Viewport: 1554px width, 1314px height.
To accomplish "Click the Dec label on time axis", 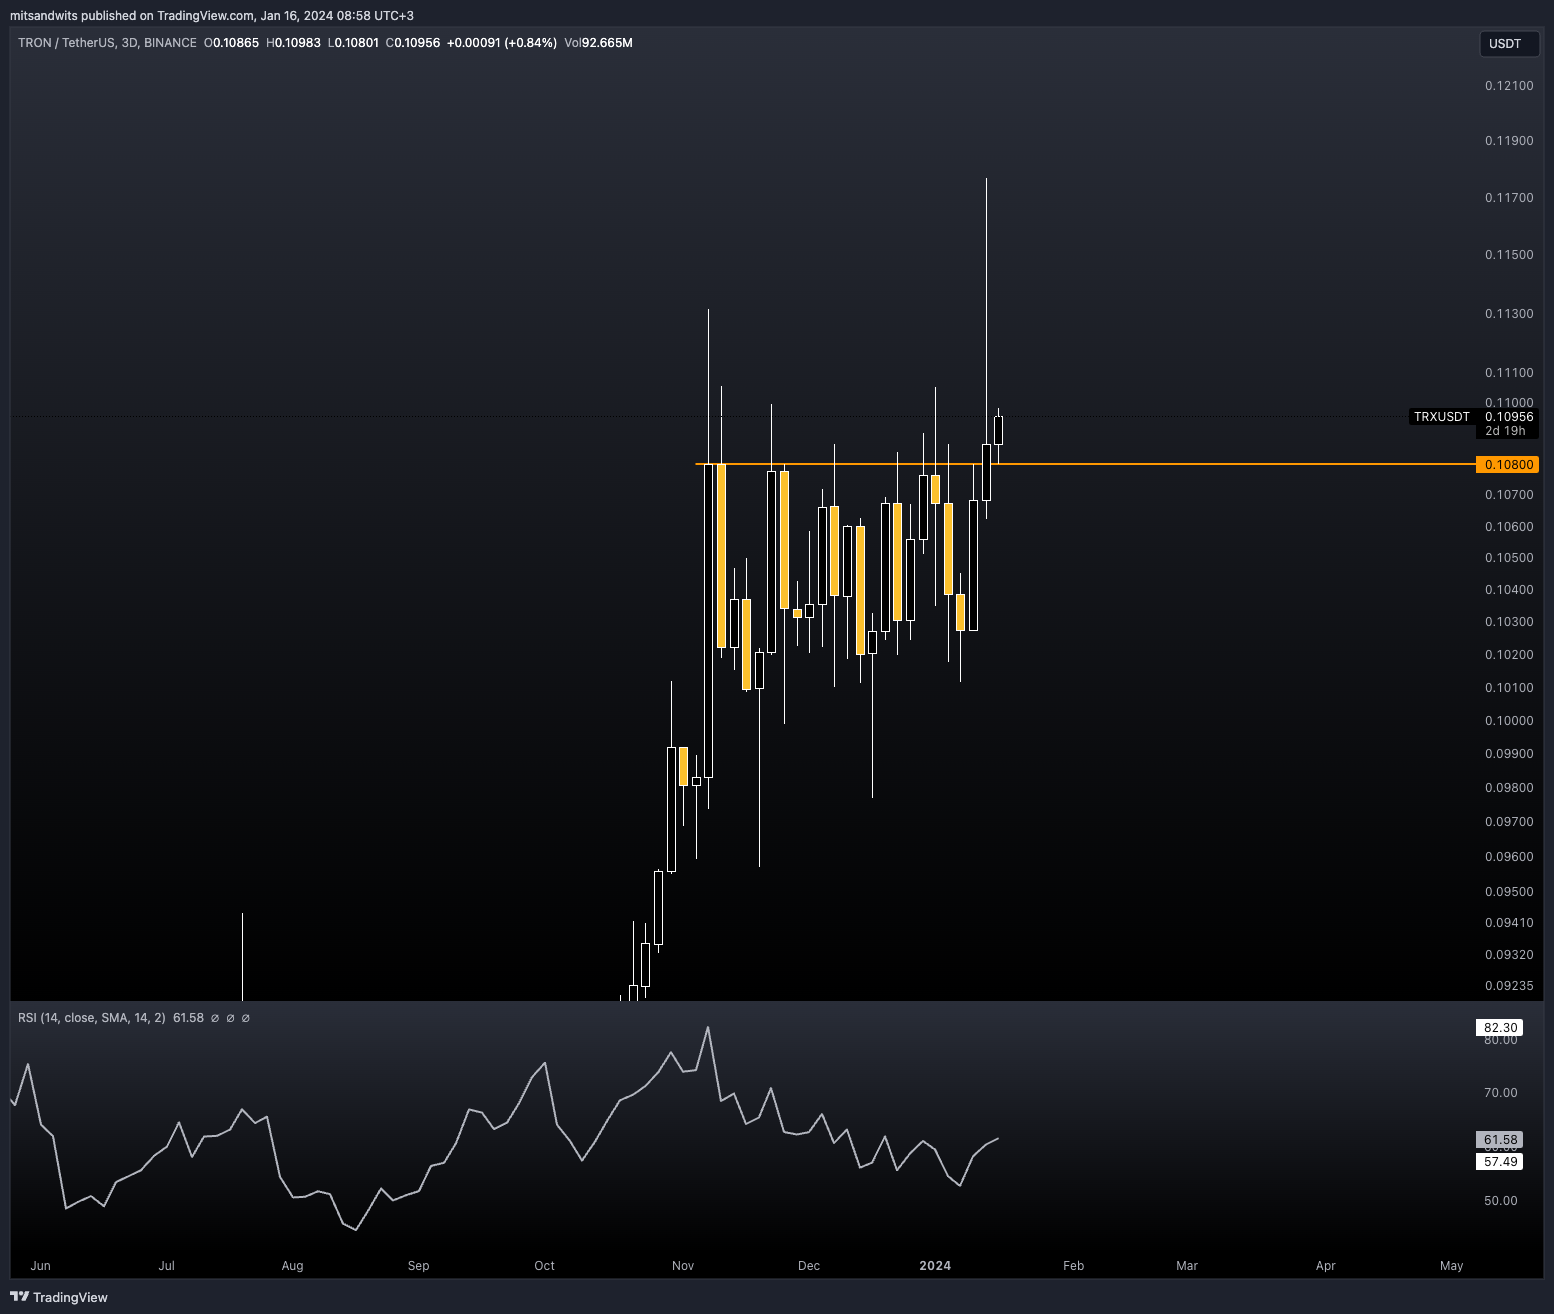I will (809, 1266).
